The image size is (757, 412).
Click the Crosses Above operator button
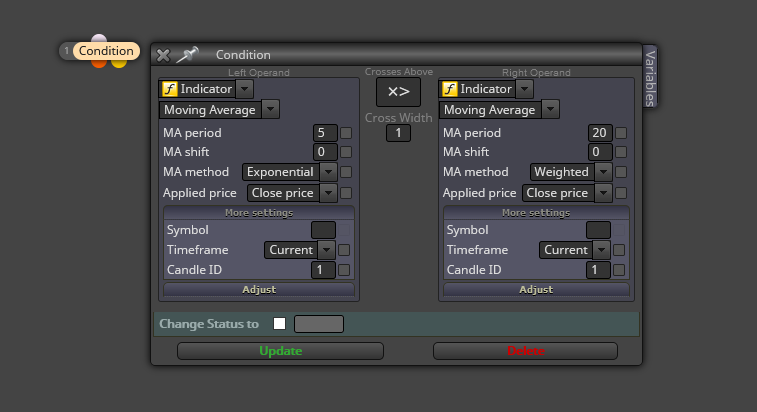point(398,92)
